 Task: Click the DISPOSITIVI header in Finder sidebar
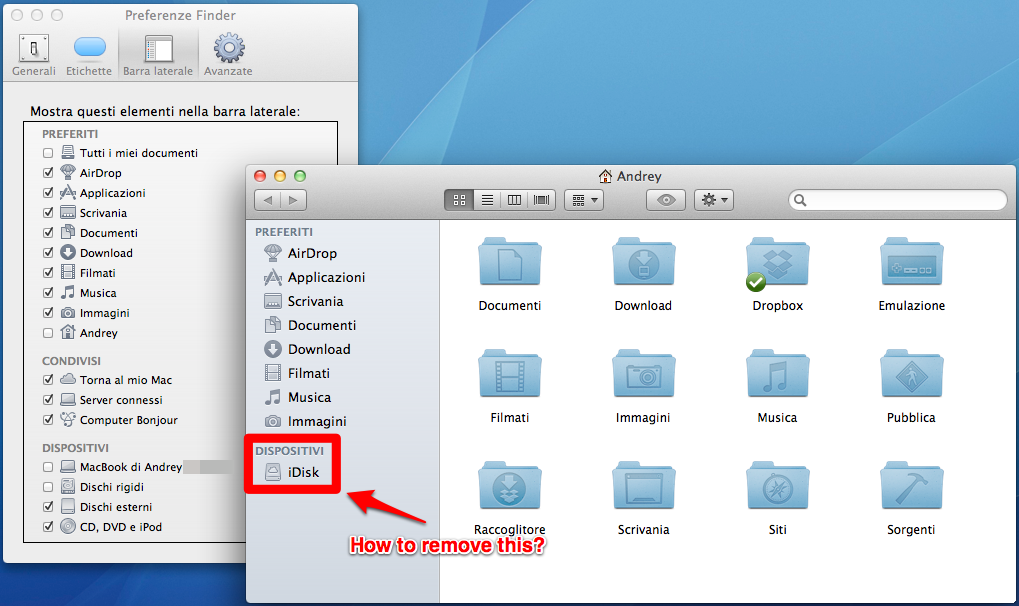(289, 451)
